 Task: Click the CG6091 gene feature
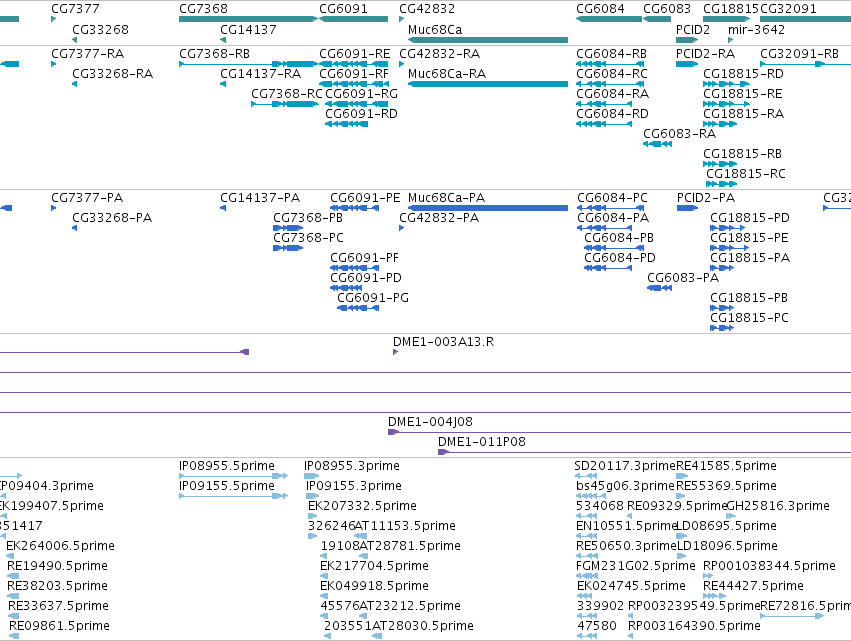click(353, 19)
